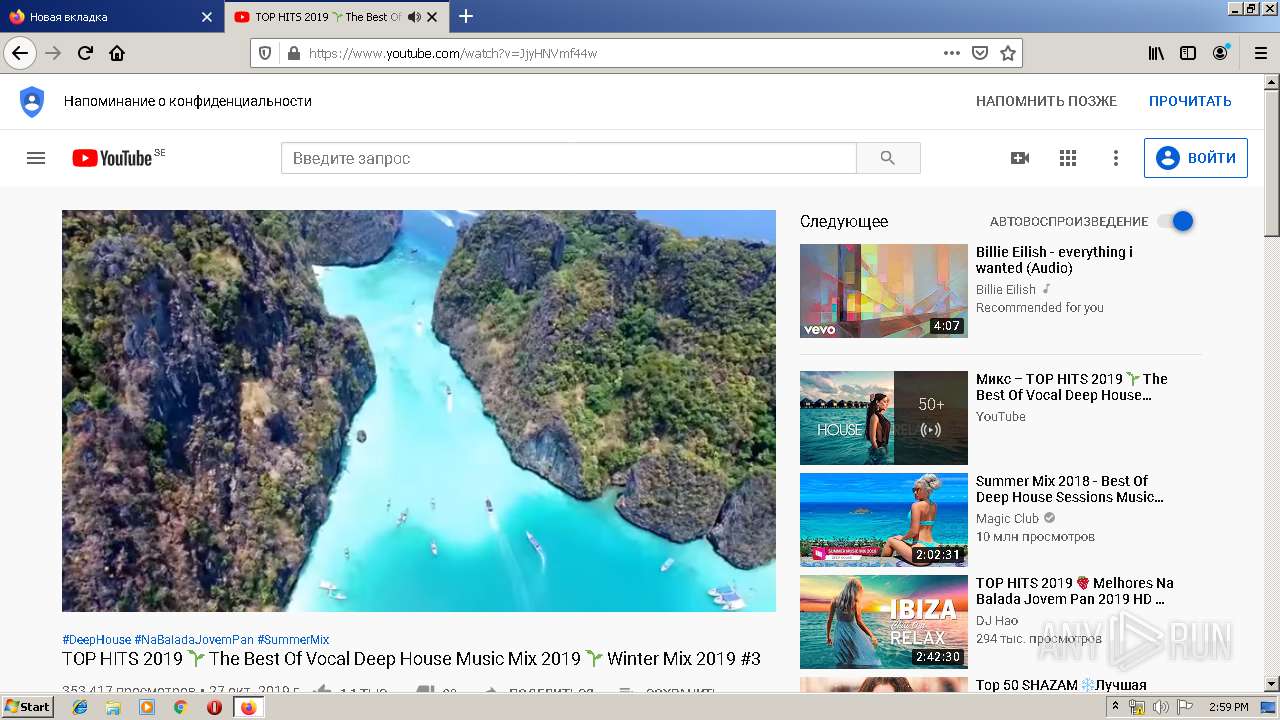Click the YouTube search magnifier button

(x=888, y=158)
